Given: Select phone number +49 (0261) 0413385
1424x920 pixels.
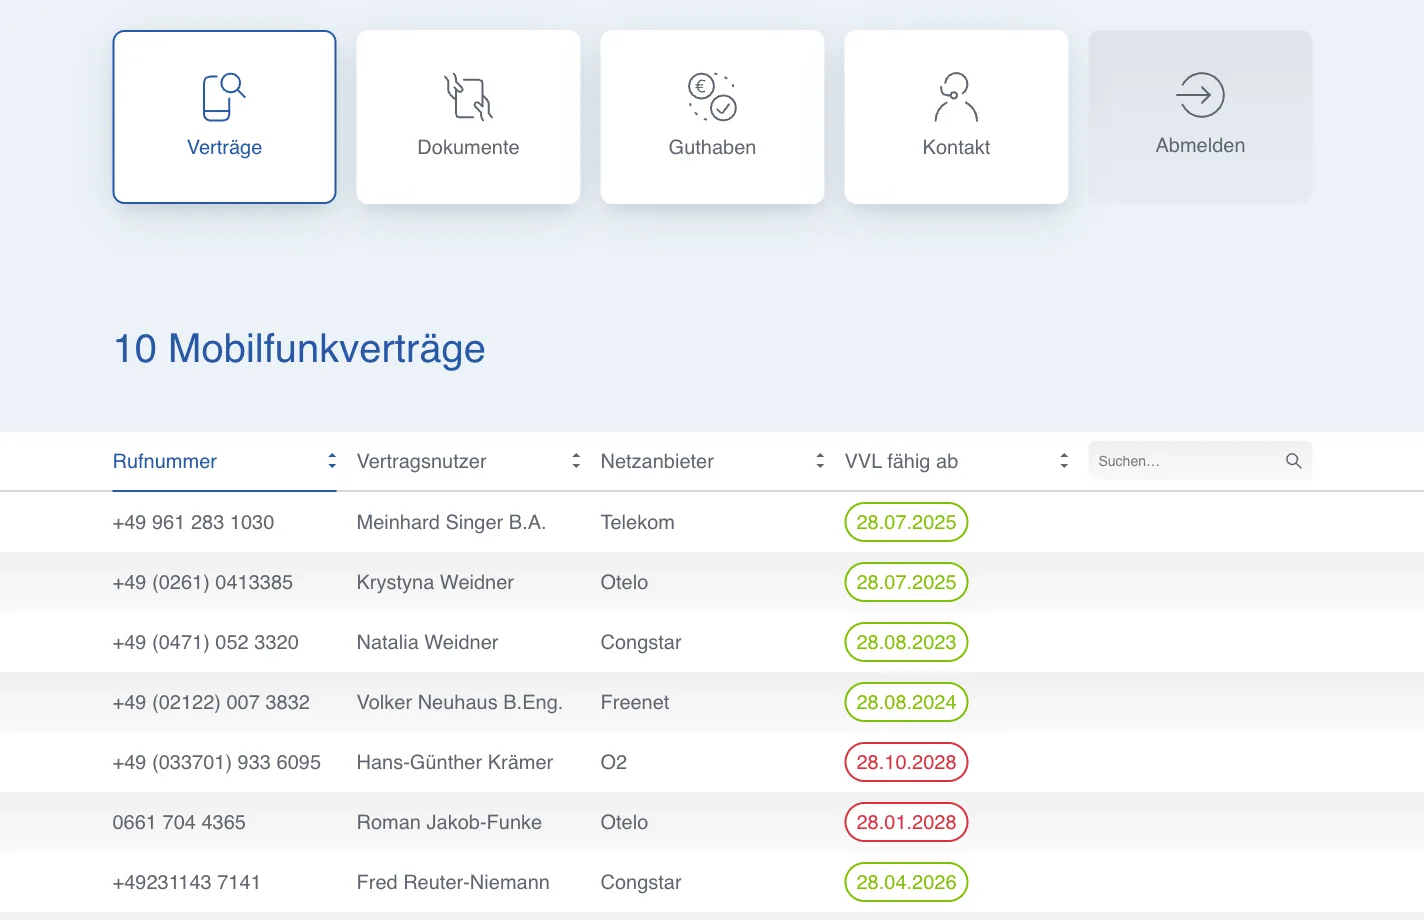Looking at the screenshot, I should (203, 582).
